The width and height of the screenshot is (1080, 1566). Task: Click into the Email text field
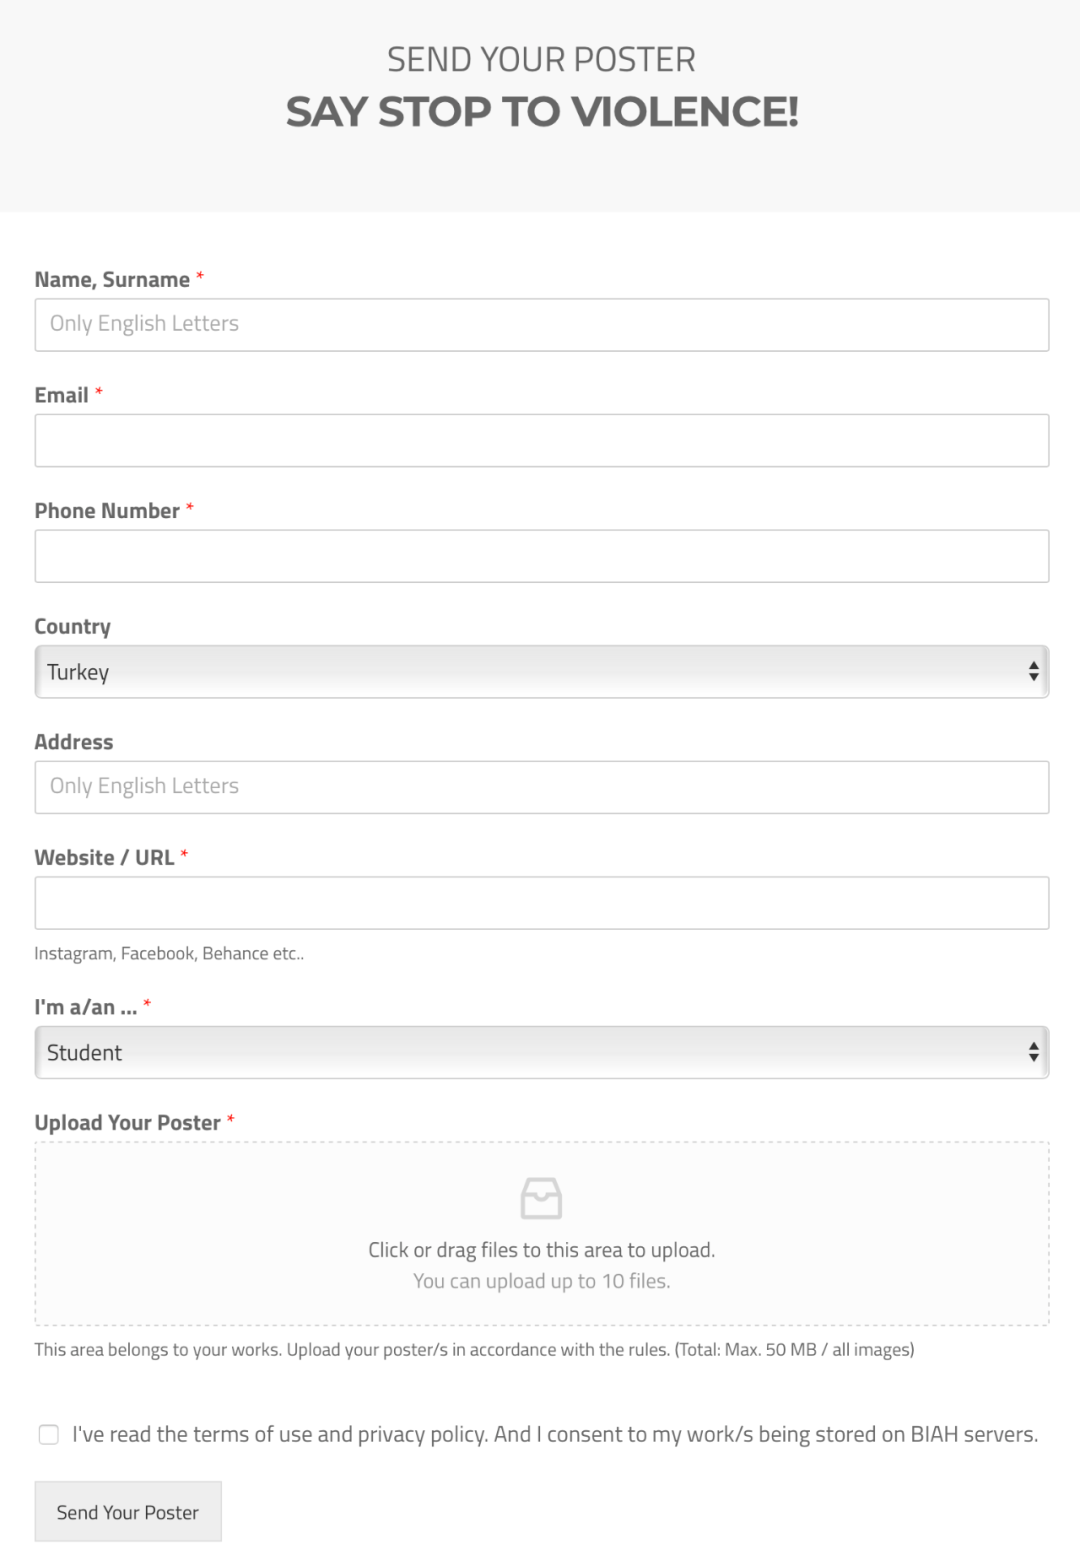pos(541,440)
